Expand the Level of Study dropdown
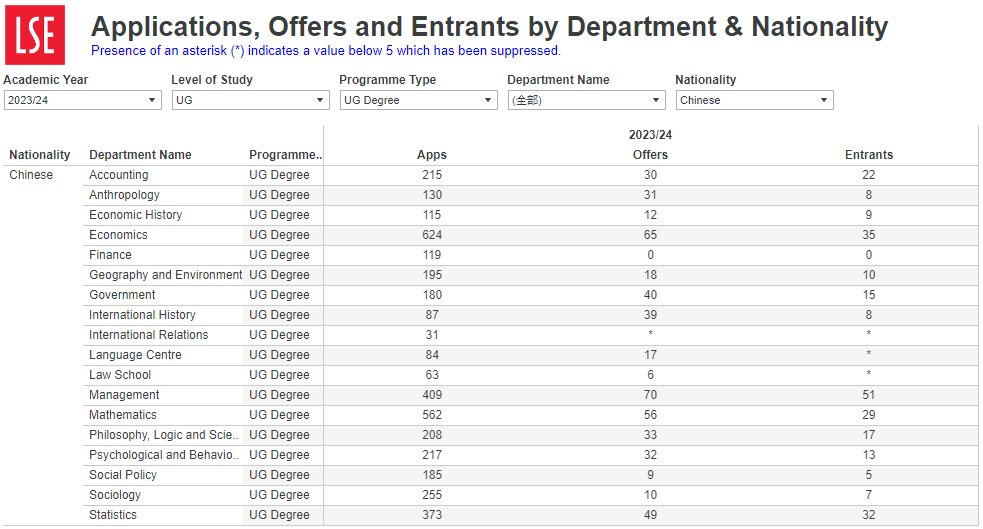The height and width of the screenshot is (529, 983). [250, 100]
